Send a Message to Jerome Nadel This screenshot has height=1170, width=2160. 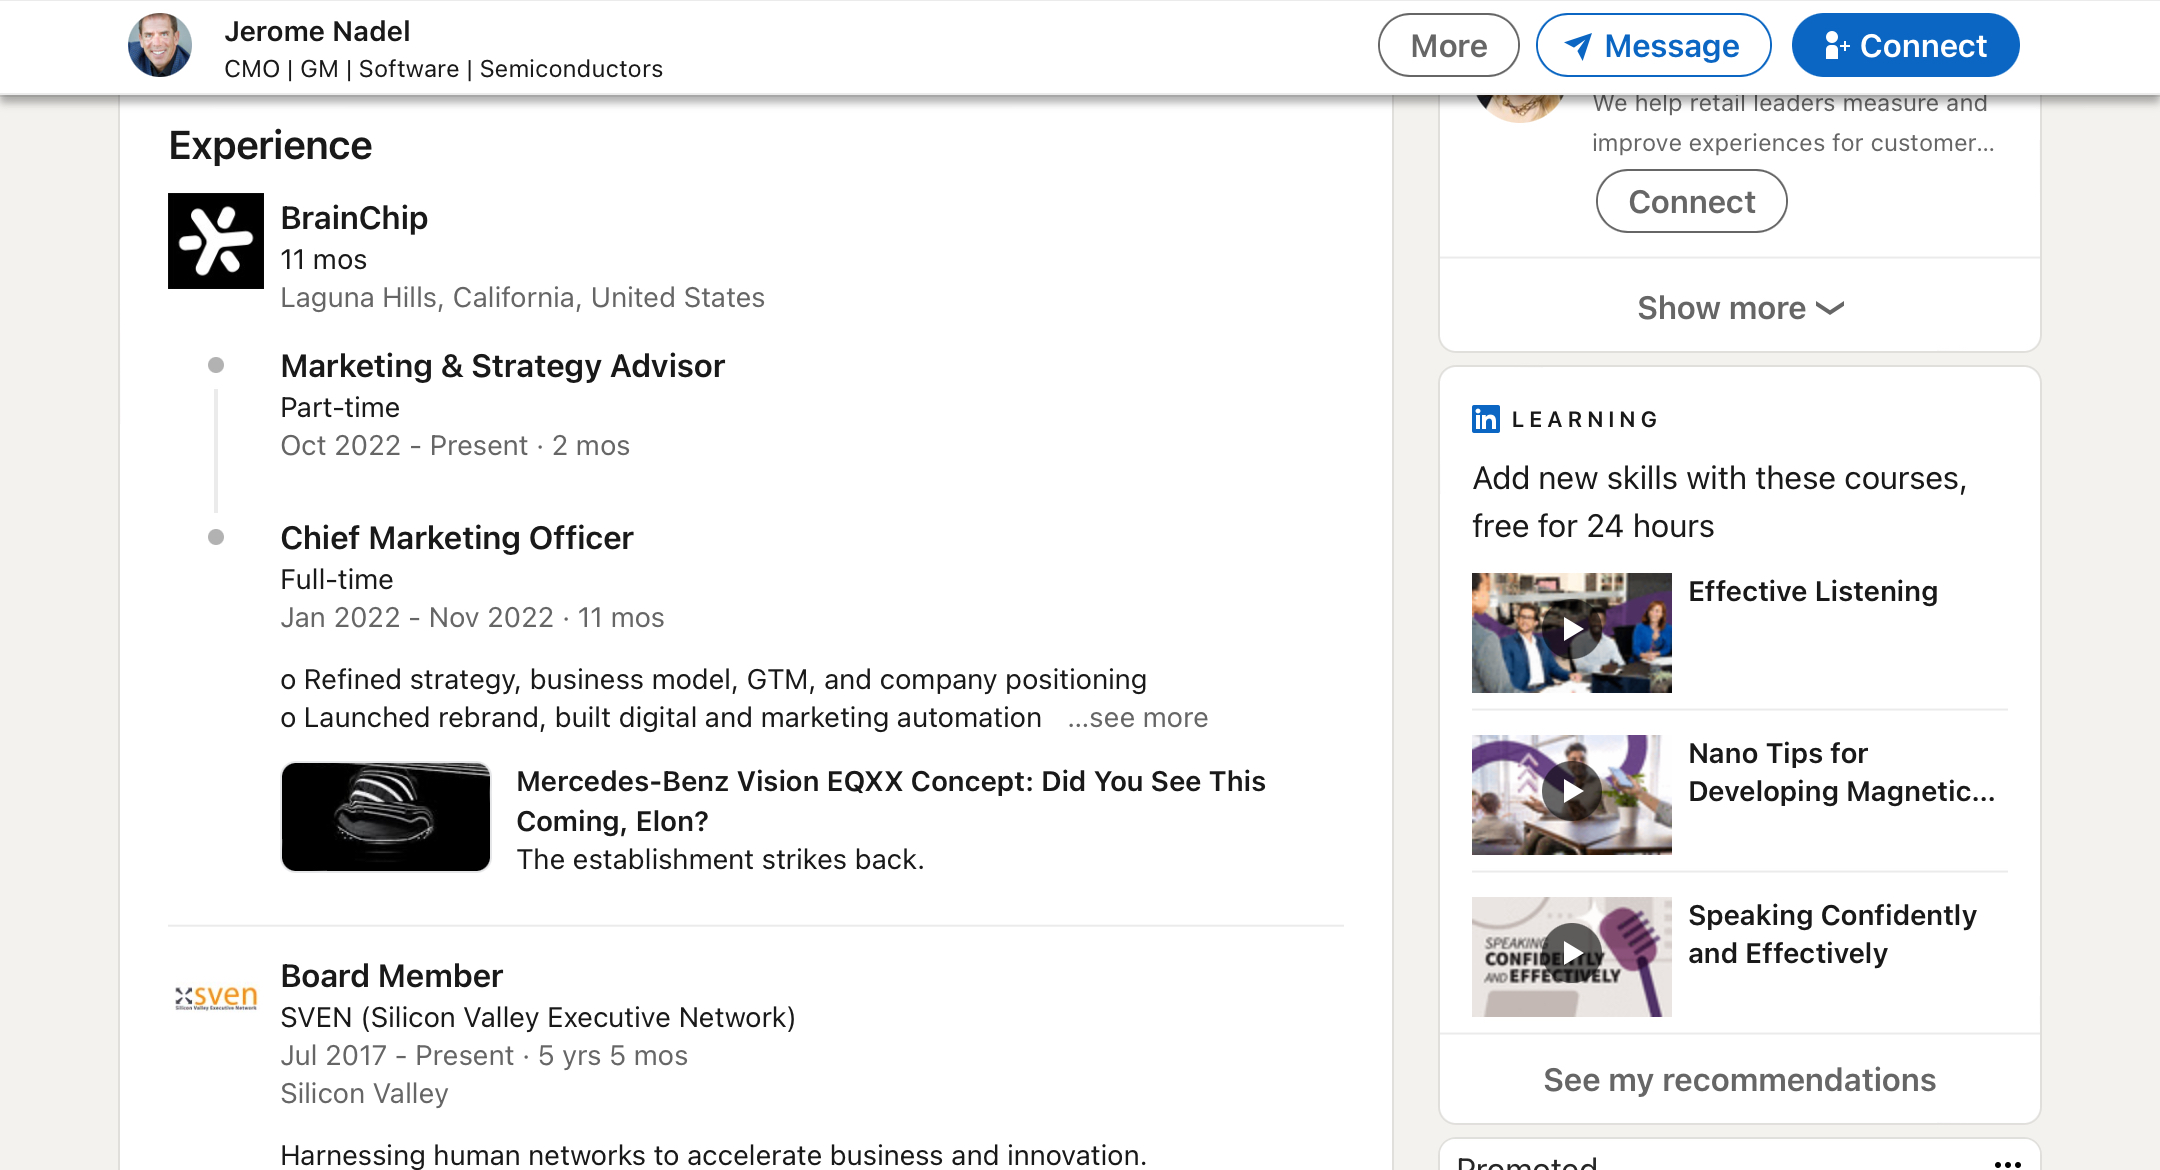(x=1653, y=46)
